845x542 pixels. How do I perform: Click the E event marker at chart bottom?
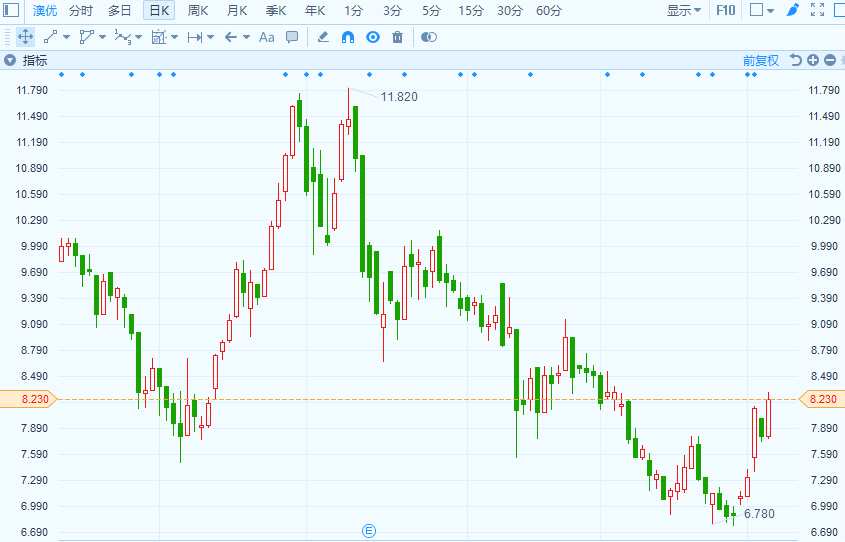tap(369, 531)
